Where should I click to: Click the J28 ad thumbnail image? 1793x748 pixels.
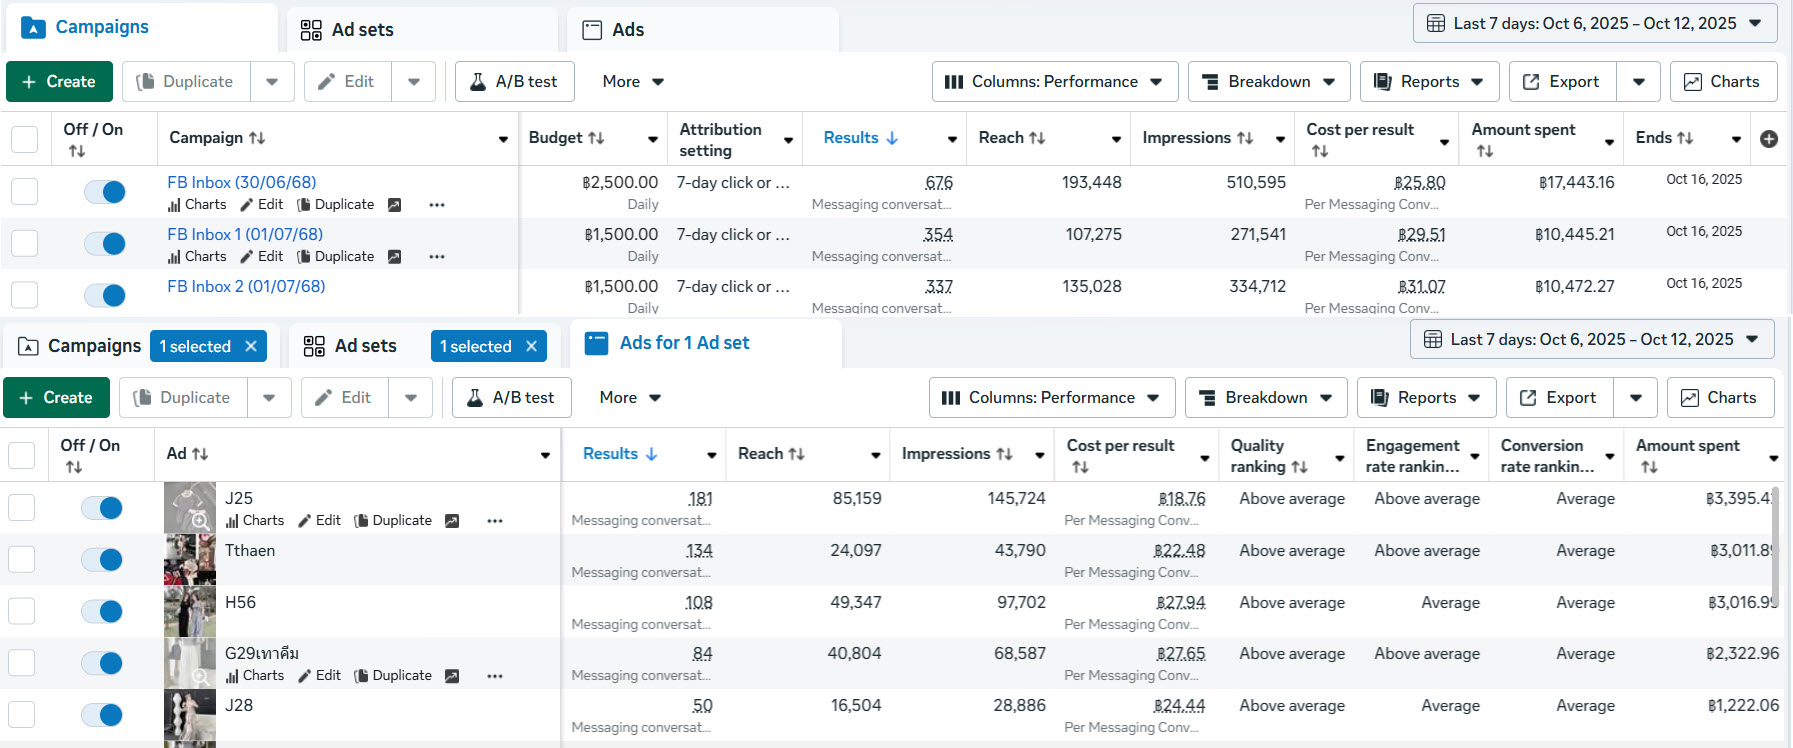point(189,715)
